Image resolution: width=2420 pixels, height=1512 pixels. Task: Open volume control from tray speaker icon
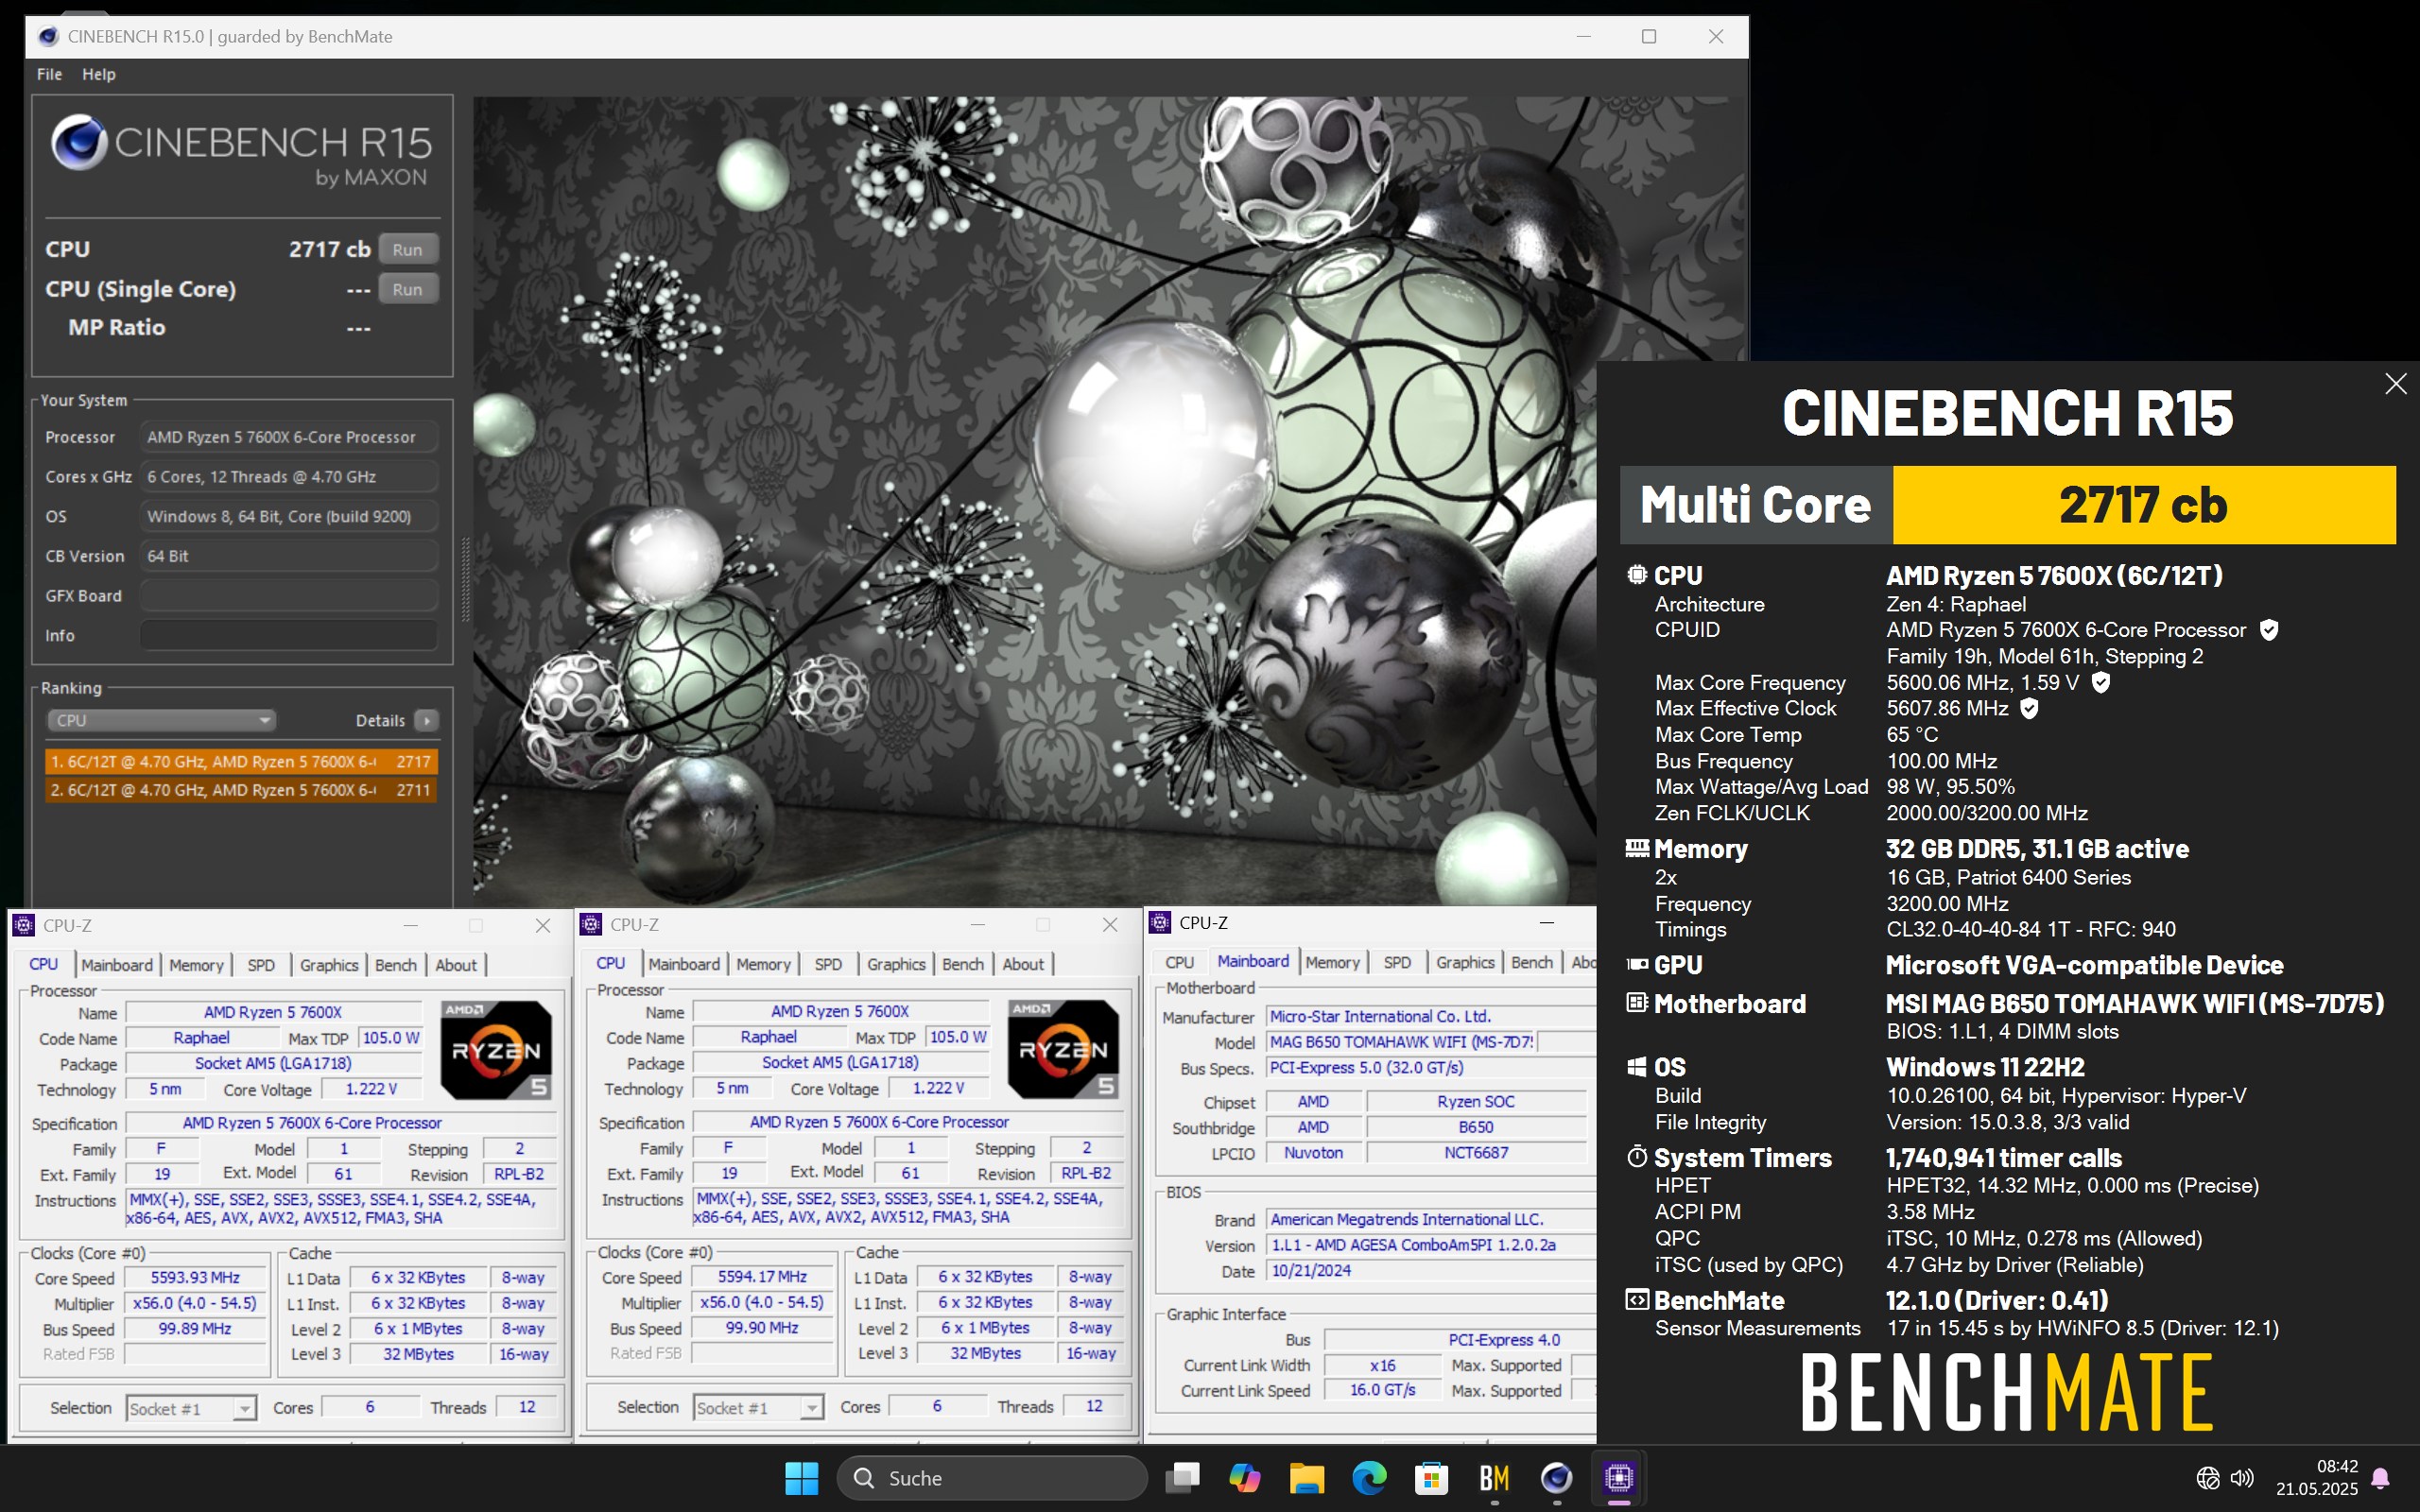pos(2242,1478)
